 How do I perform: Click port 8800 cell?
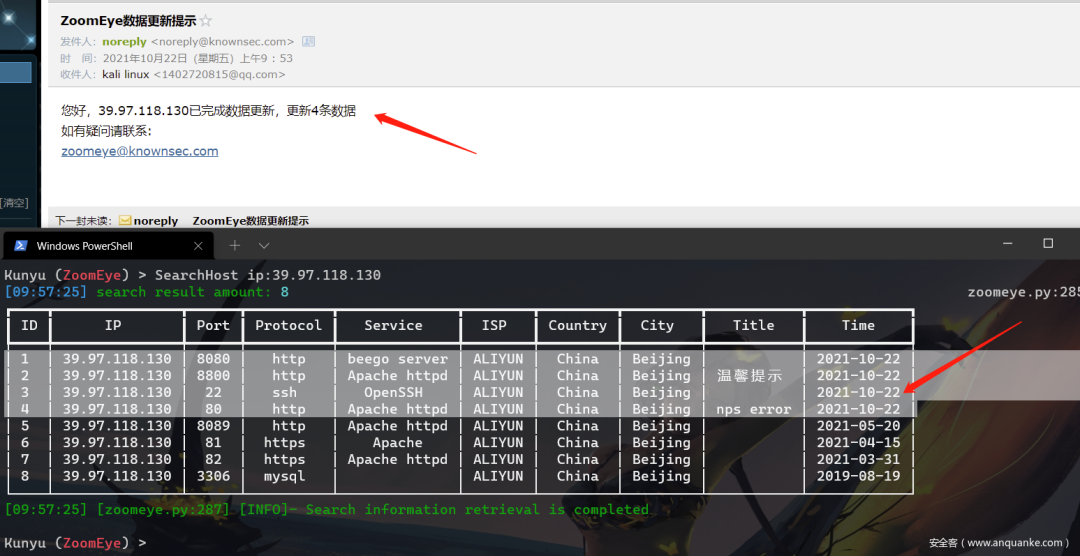click(214, 375)
